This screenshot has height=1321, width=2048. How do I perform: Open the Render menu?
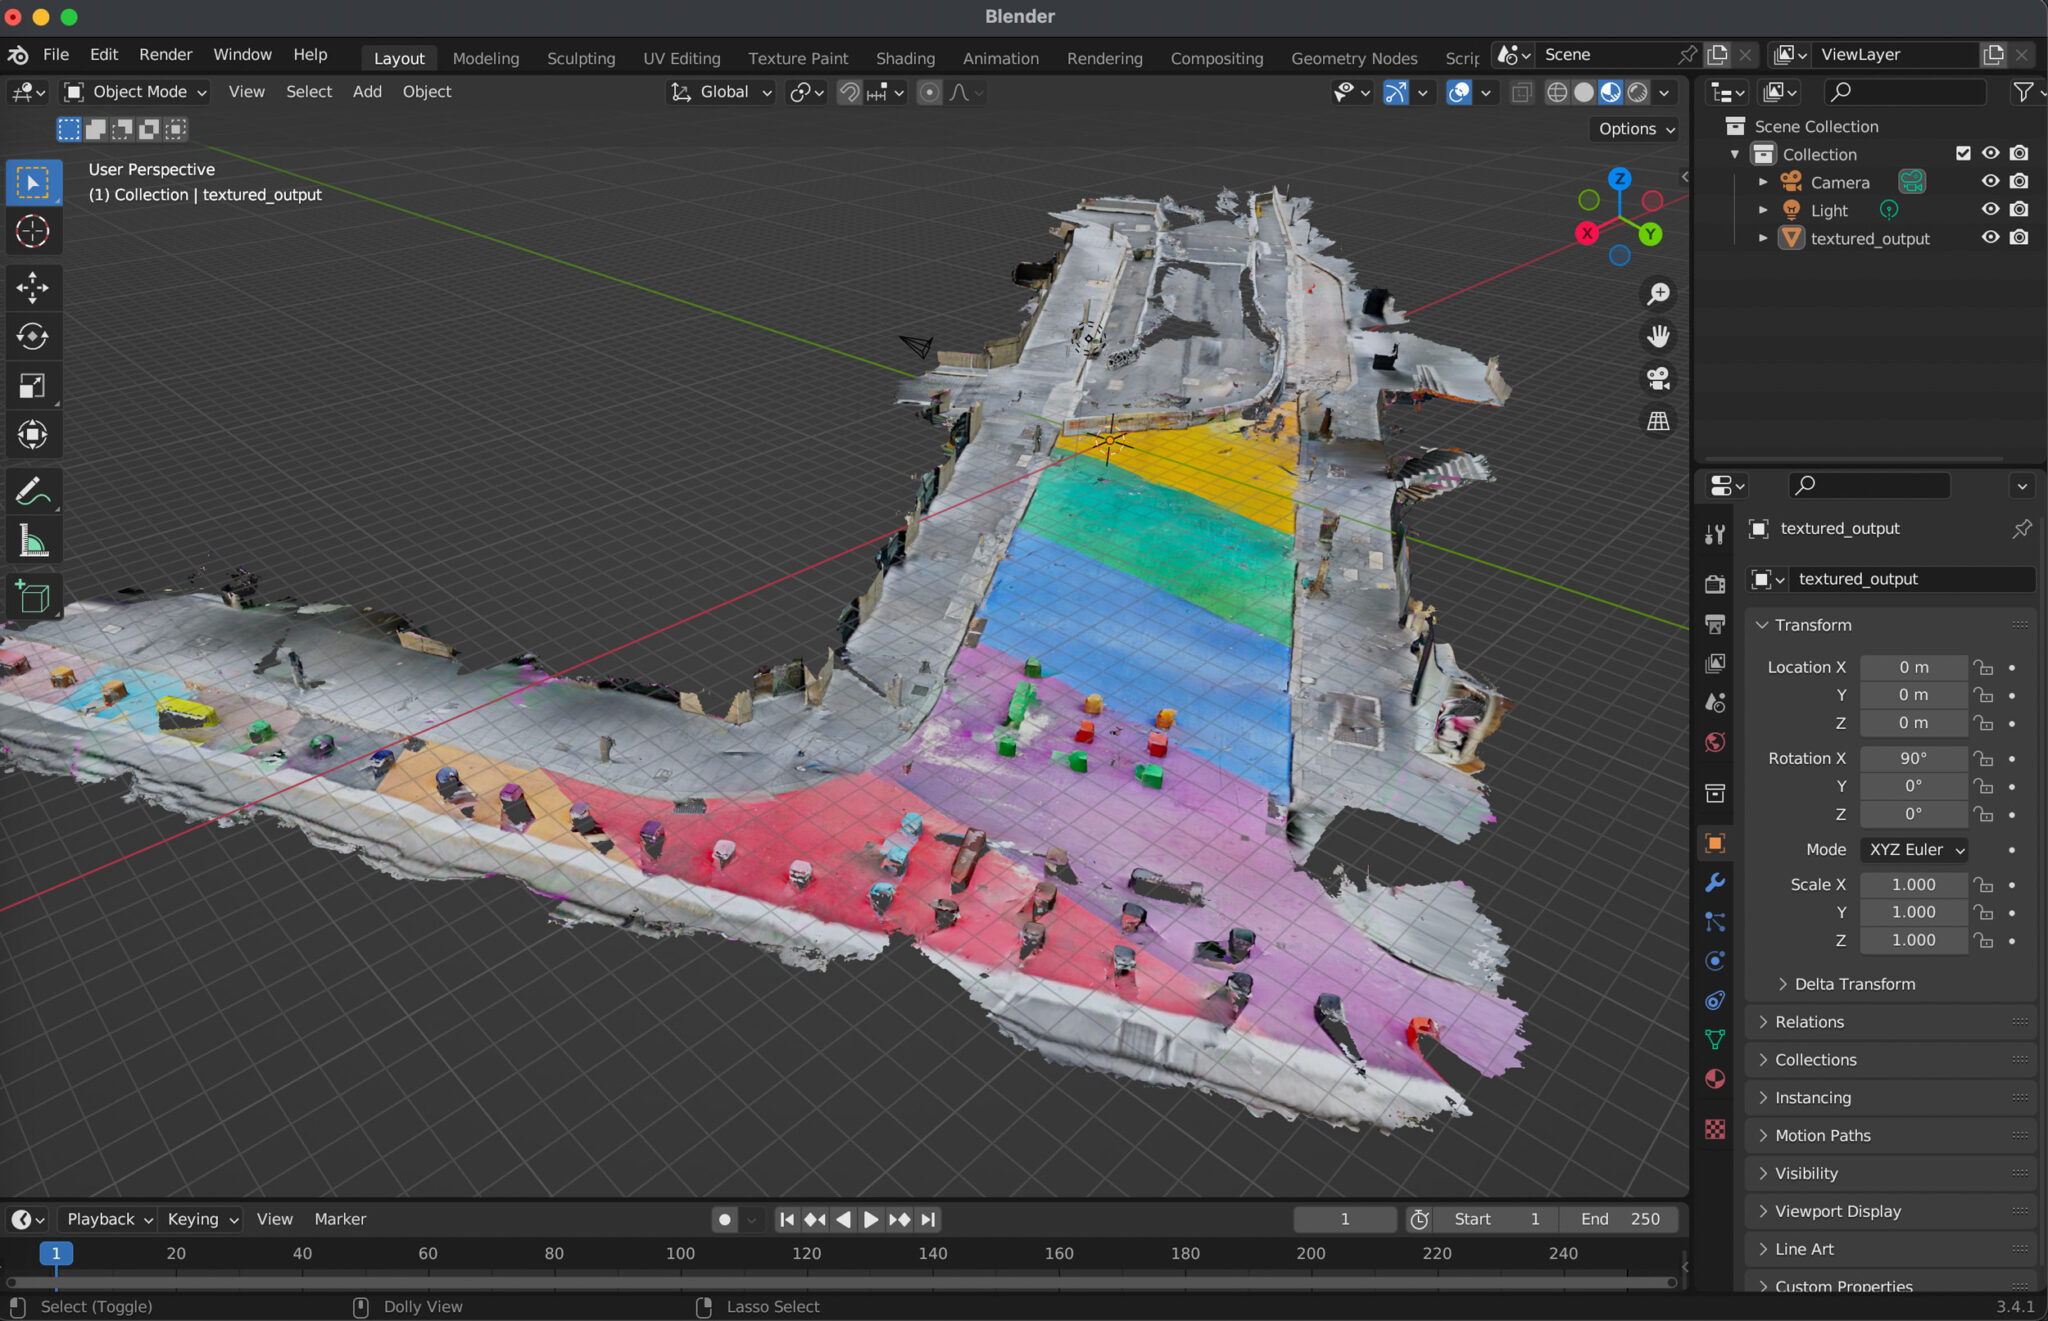(x=165, y=55)
